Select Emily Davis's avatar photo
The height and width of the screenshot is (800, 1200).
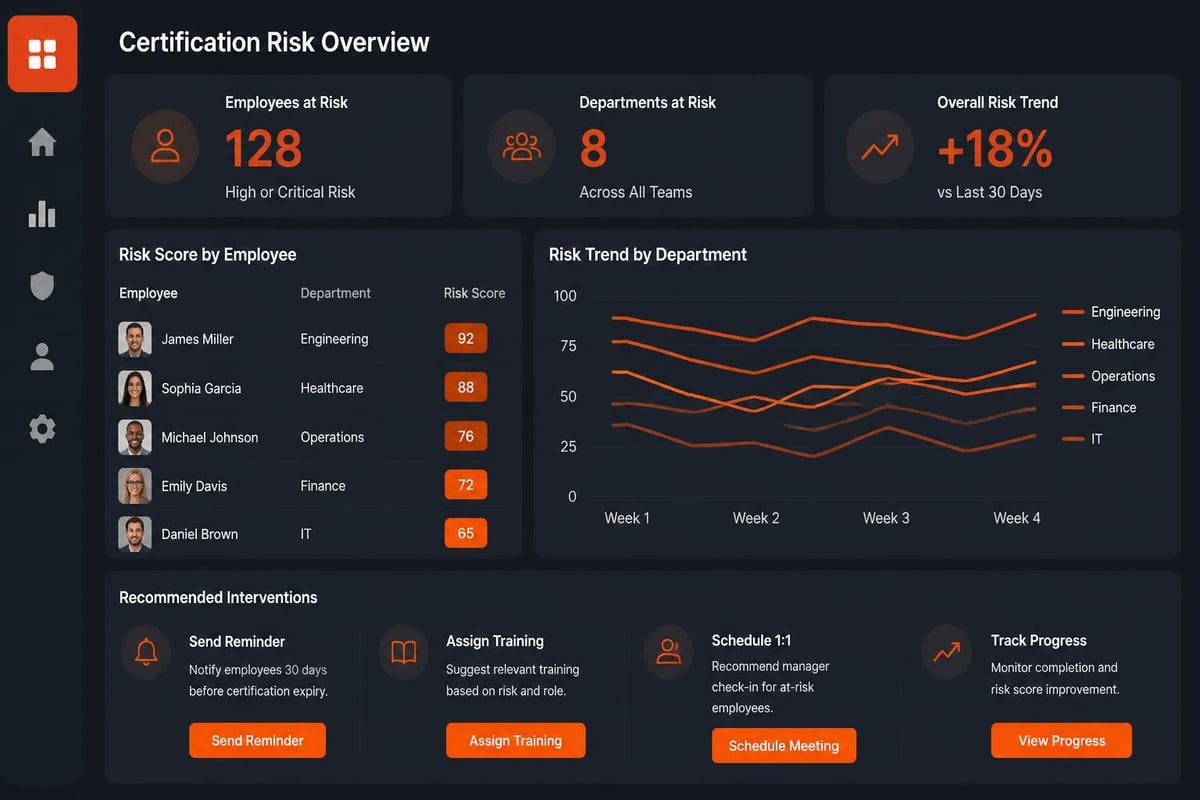[135, 486]
